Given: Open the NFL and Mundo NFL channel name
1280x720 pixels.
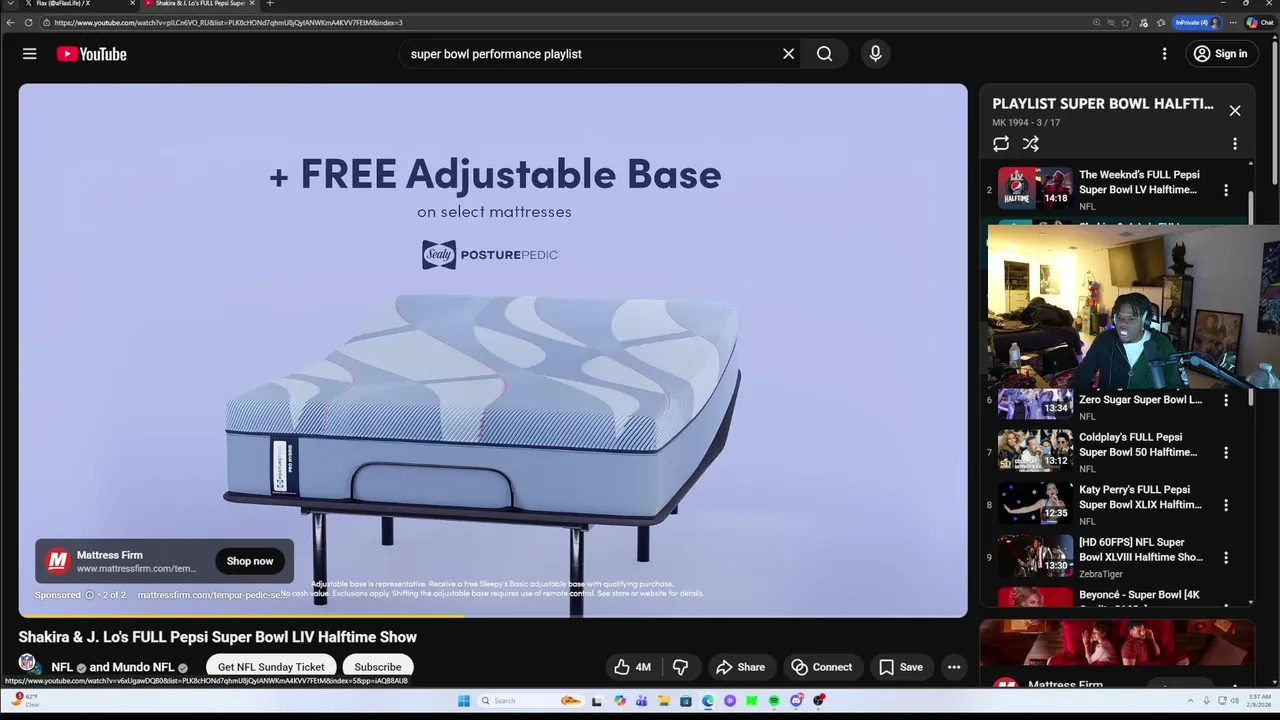Looking at the screenshot, I should pyautogui.click(x=113, y=667).
